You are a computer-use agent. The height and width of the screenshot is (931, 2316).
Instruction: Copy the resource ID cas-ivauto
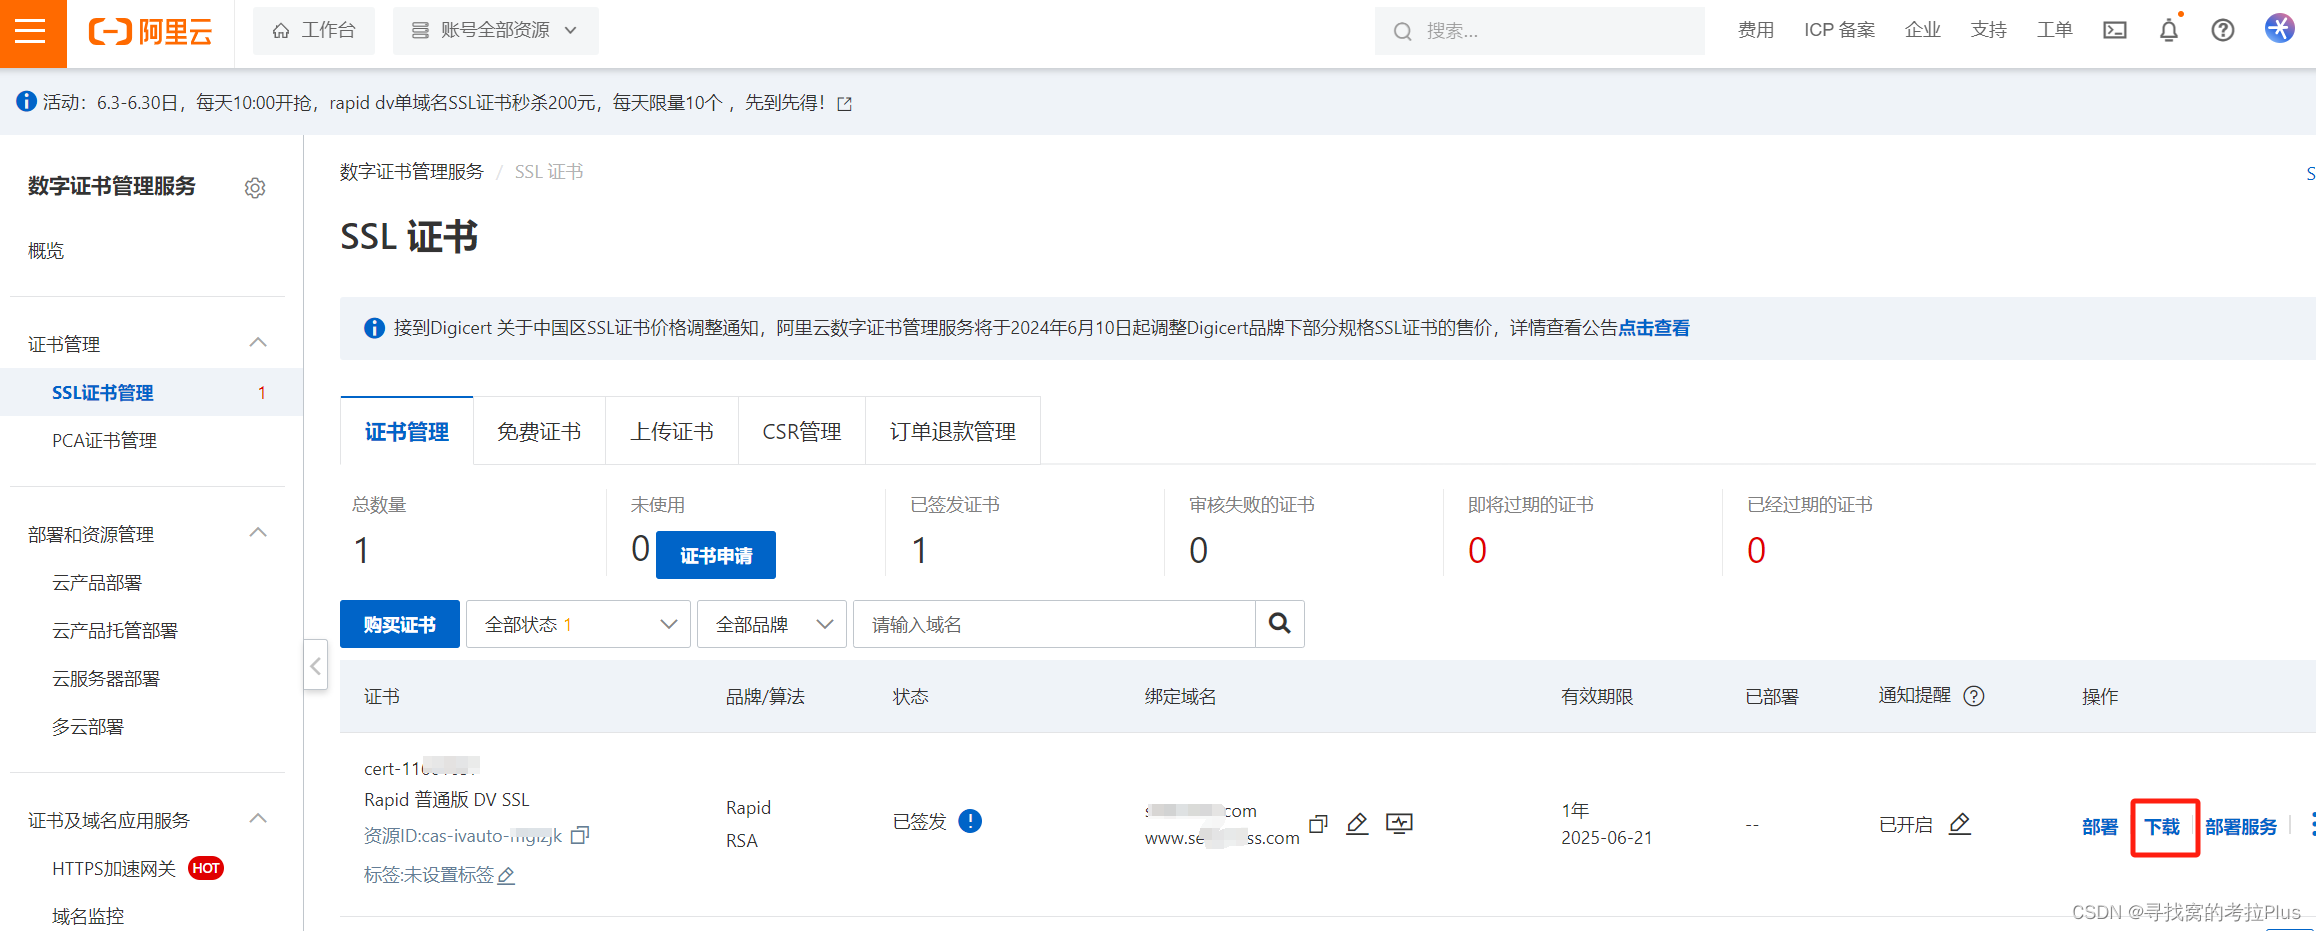(x=580, y=834)
